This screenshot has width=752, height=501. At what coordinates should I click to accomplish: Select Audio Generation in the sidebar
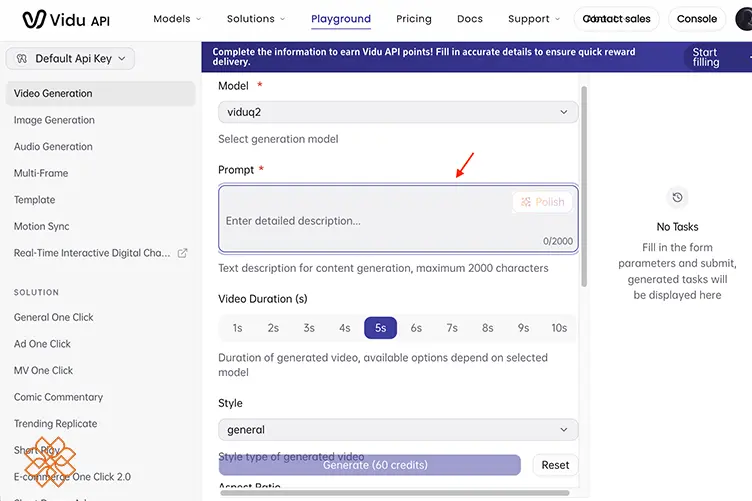tap(53, 147)
